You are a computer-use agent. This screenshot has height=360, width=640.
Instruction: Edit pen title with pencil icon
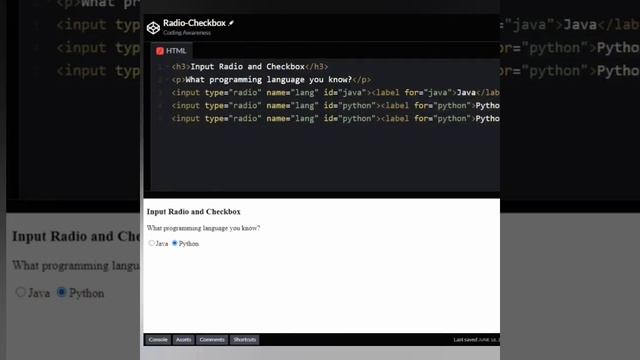231,23
